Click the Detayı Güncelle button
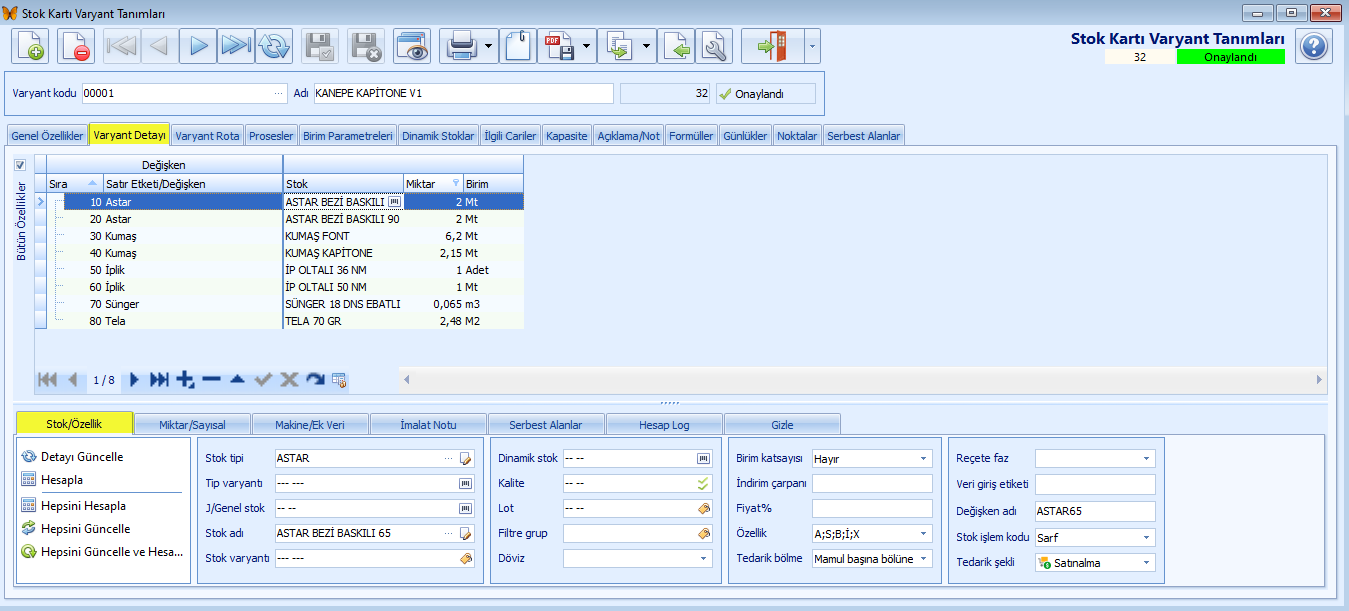This screenshot has height=611, width=1349. click(82, 456)
